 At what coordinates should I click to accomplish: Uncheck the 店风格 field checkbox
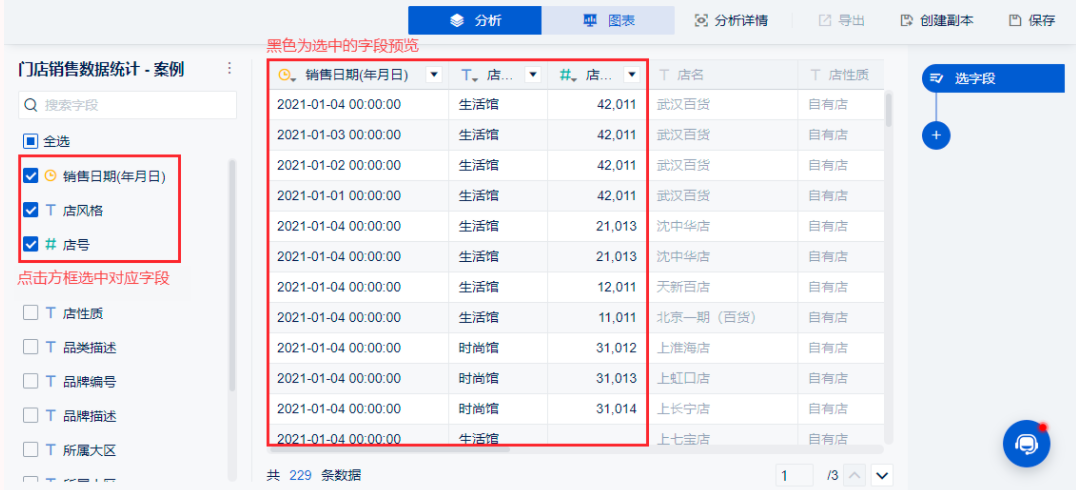[x=30, y=210]
